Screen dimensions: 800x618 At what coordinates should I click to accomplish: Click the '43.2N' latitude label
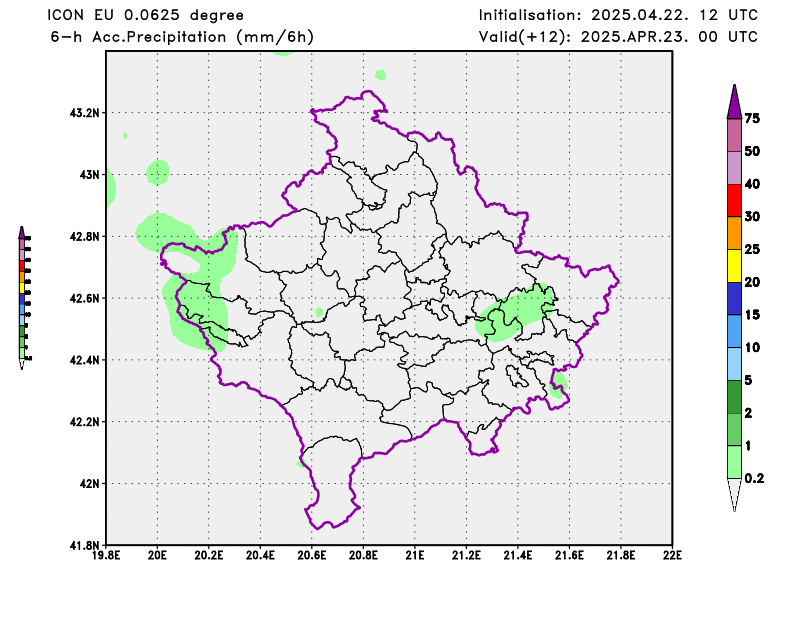click(x=85, y=113)
